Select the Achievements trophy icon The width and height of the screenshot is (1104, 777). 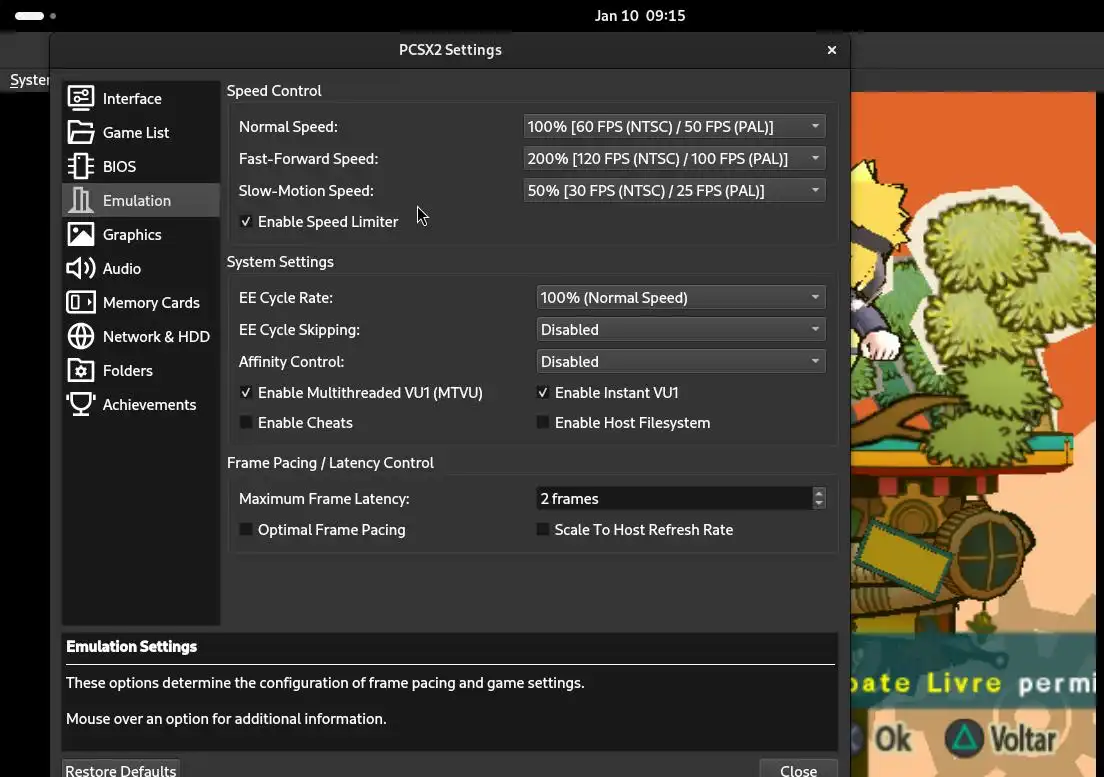(80, 404)
